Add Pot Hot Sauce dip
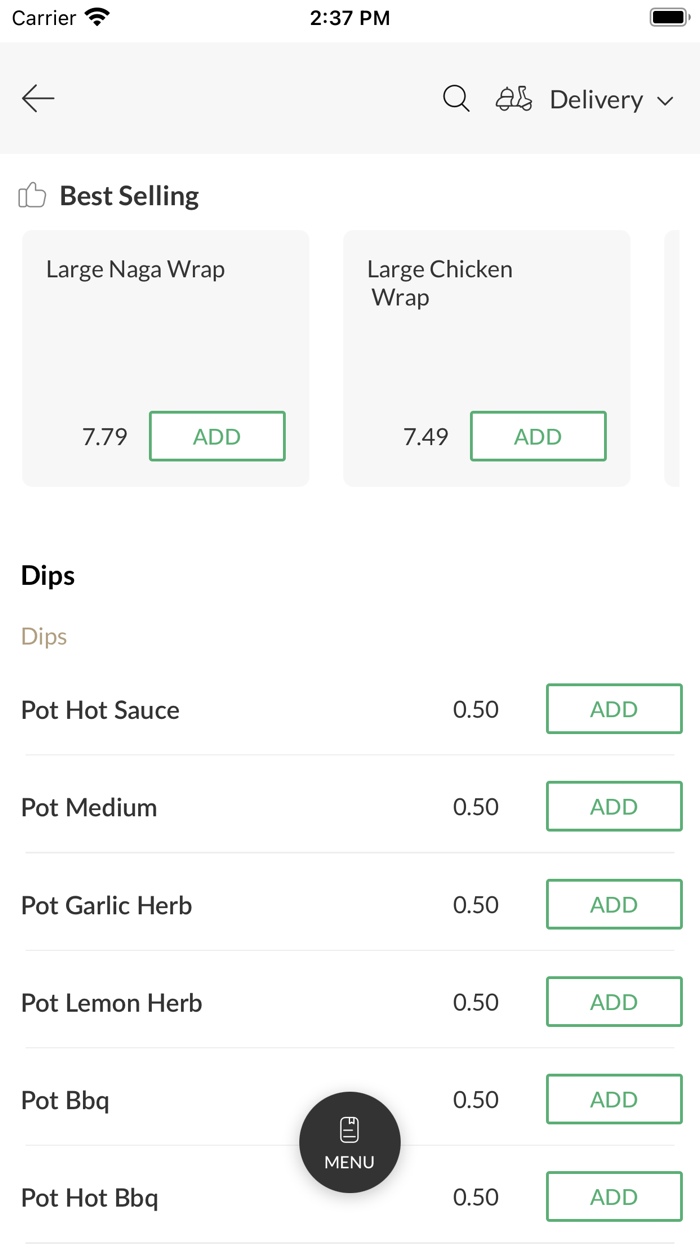Image resolution: width=700 pixels, height=1244 pixels. (614, 709)
